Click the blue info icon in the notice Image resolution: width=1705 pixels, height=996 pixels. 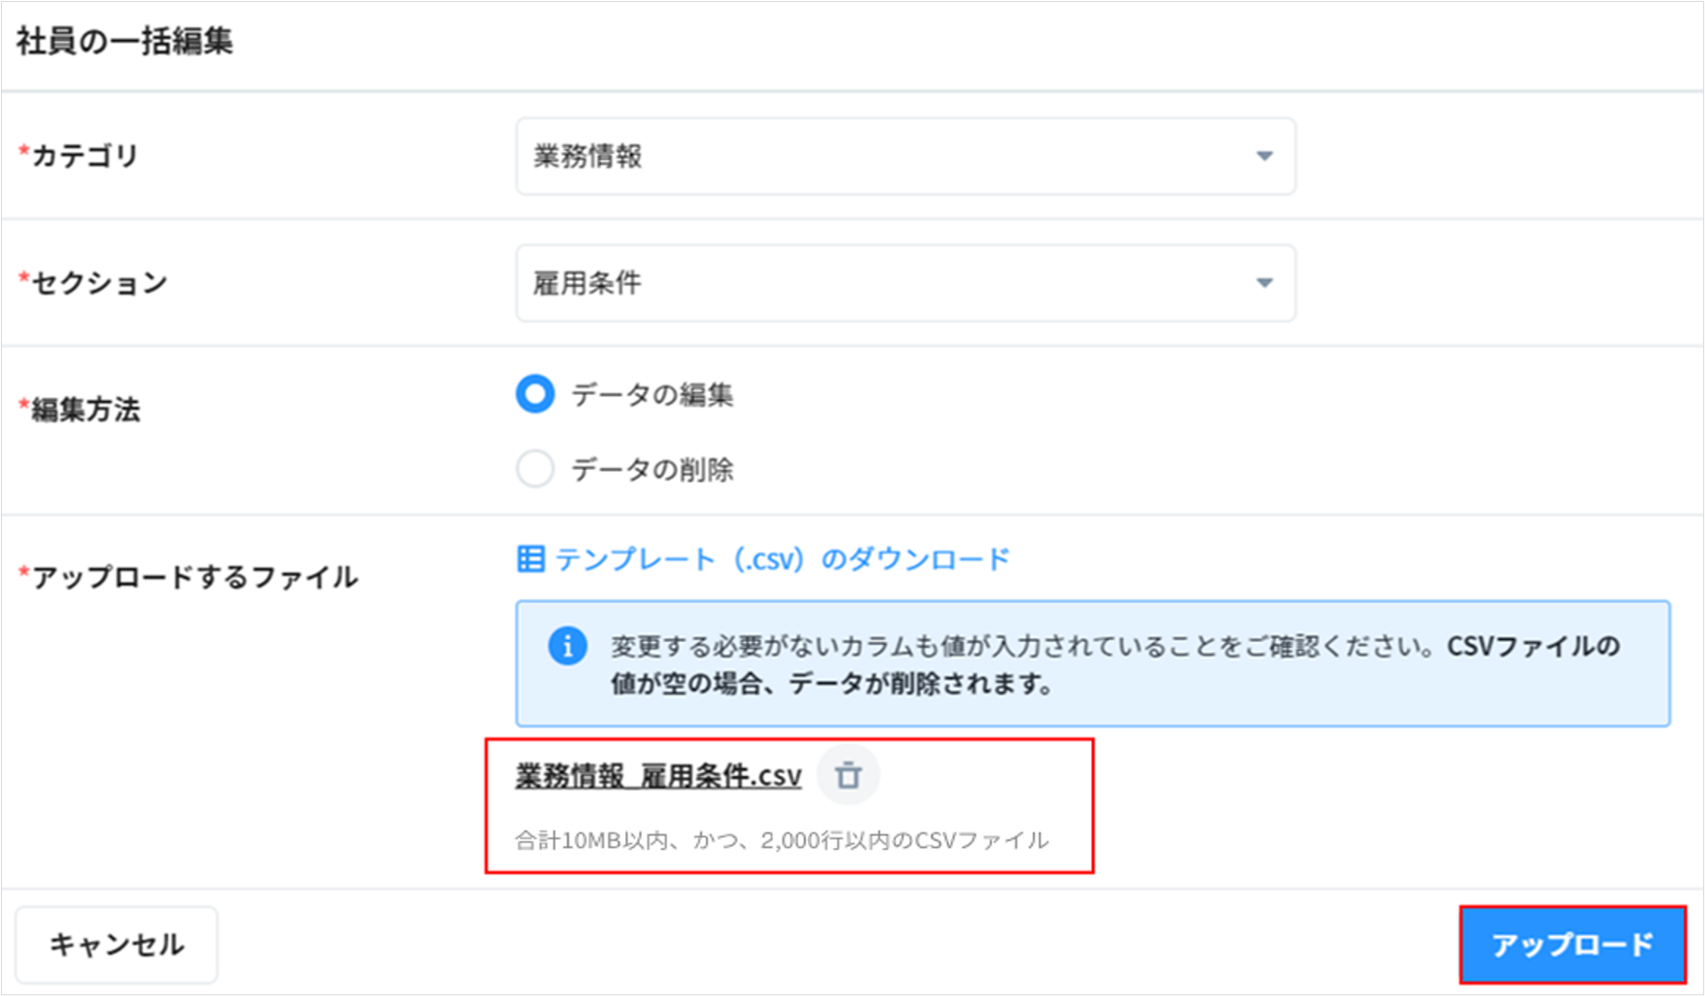coord(567,646)
